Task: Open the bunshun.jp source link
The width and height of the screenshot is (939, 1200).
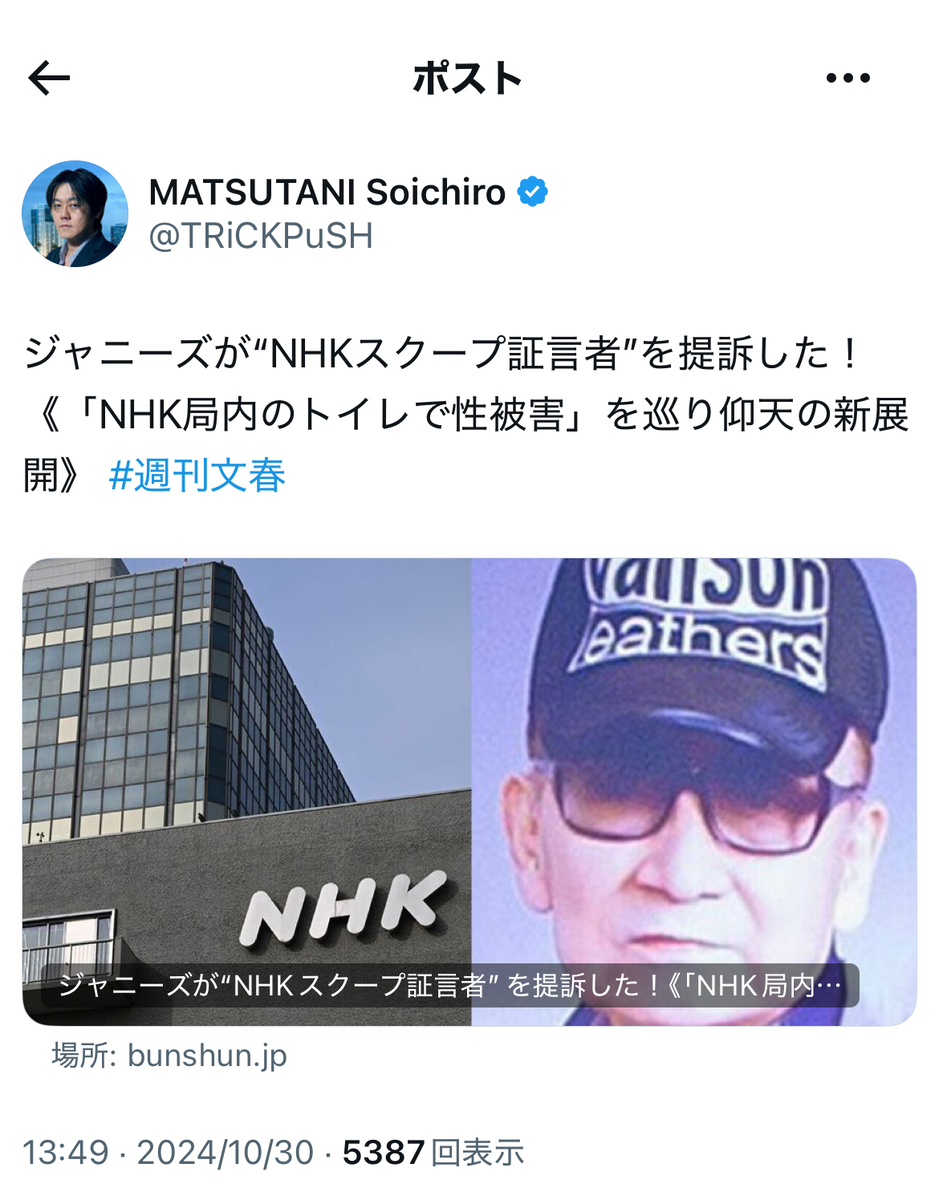Action: pos(207,1056)
